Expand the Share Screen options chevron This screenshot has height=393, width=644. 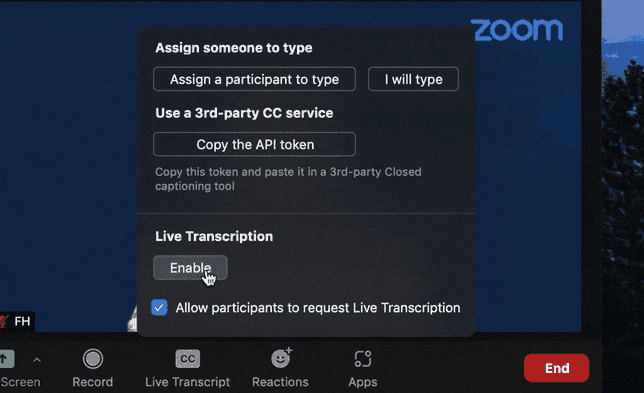(37, 360)
